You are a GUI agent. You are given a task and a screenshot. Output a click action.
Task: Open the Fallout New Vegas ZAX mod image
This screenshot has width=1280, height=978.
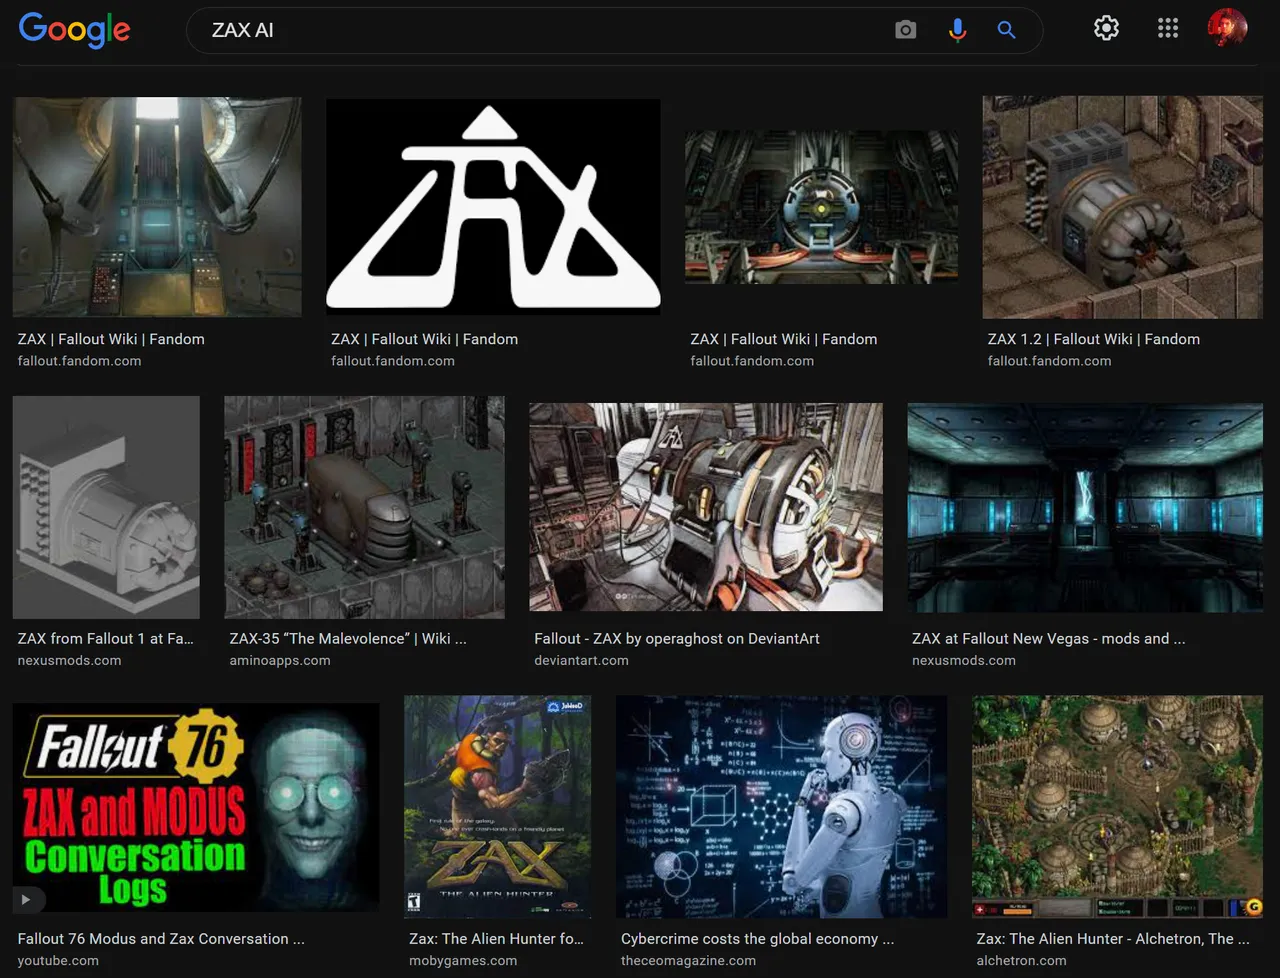tap(1085, 507)
